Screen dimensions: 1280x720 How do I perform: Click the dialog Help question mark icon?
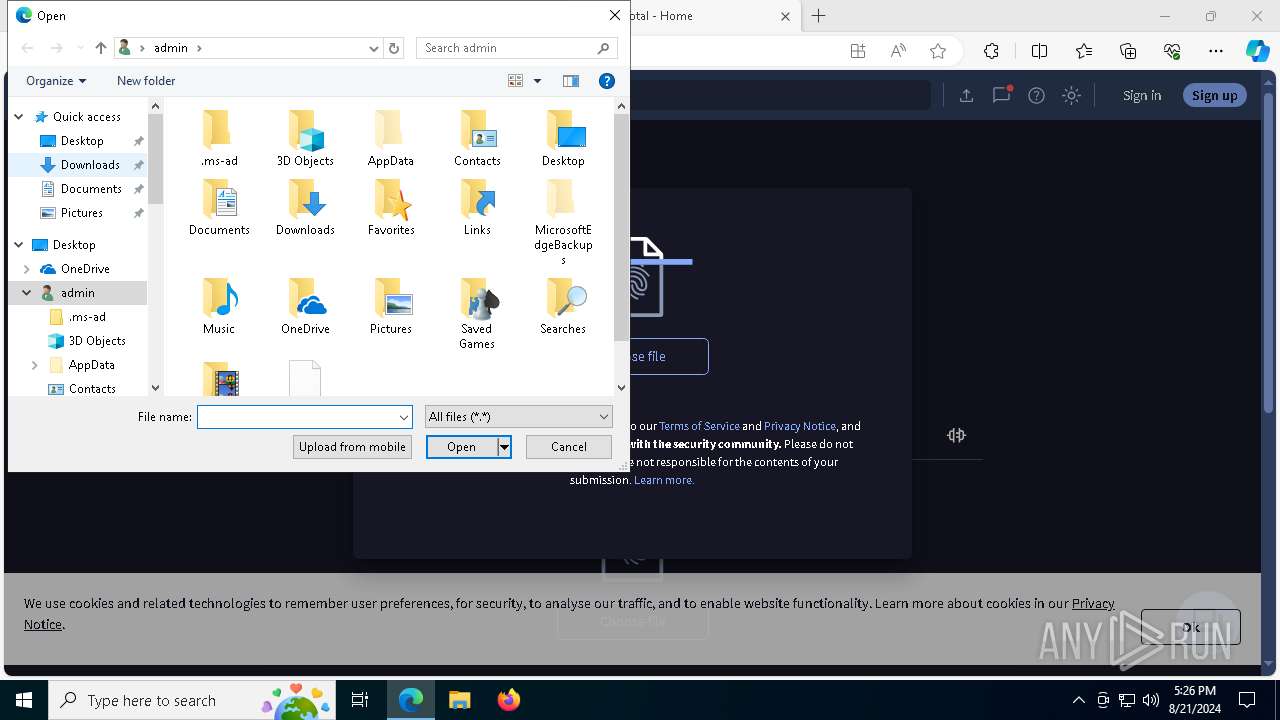click(x=606, y=81)
